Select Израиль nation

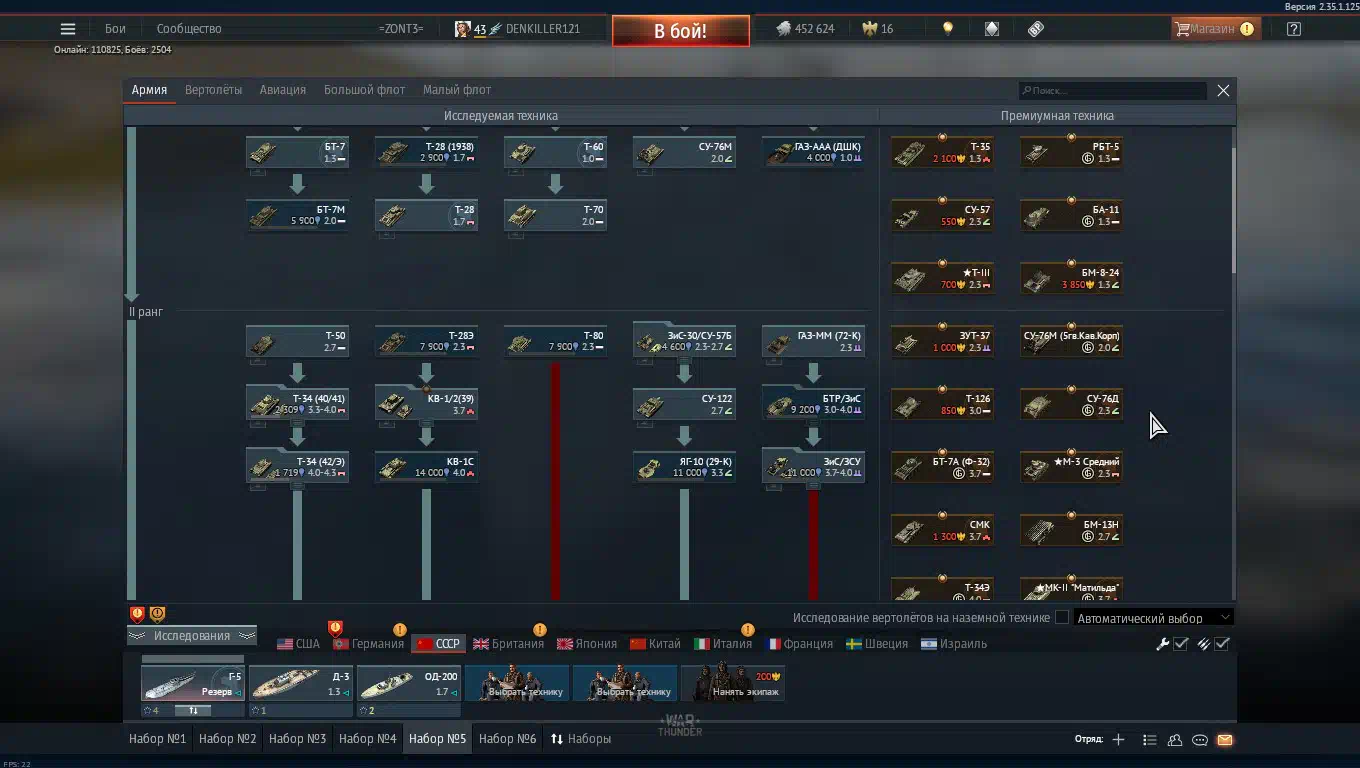[954, 644]
